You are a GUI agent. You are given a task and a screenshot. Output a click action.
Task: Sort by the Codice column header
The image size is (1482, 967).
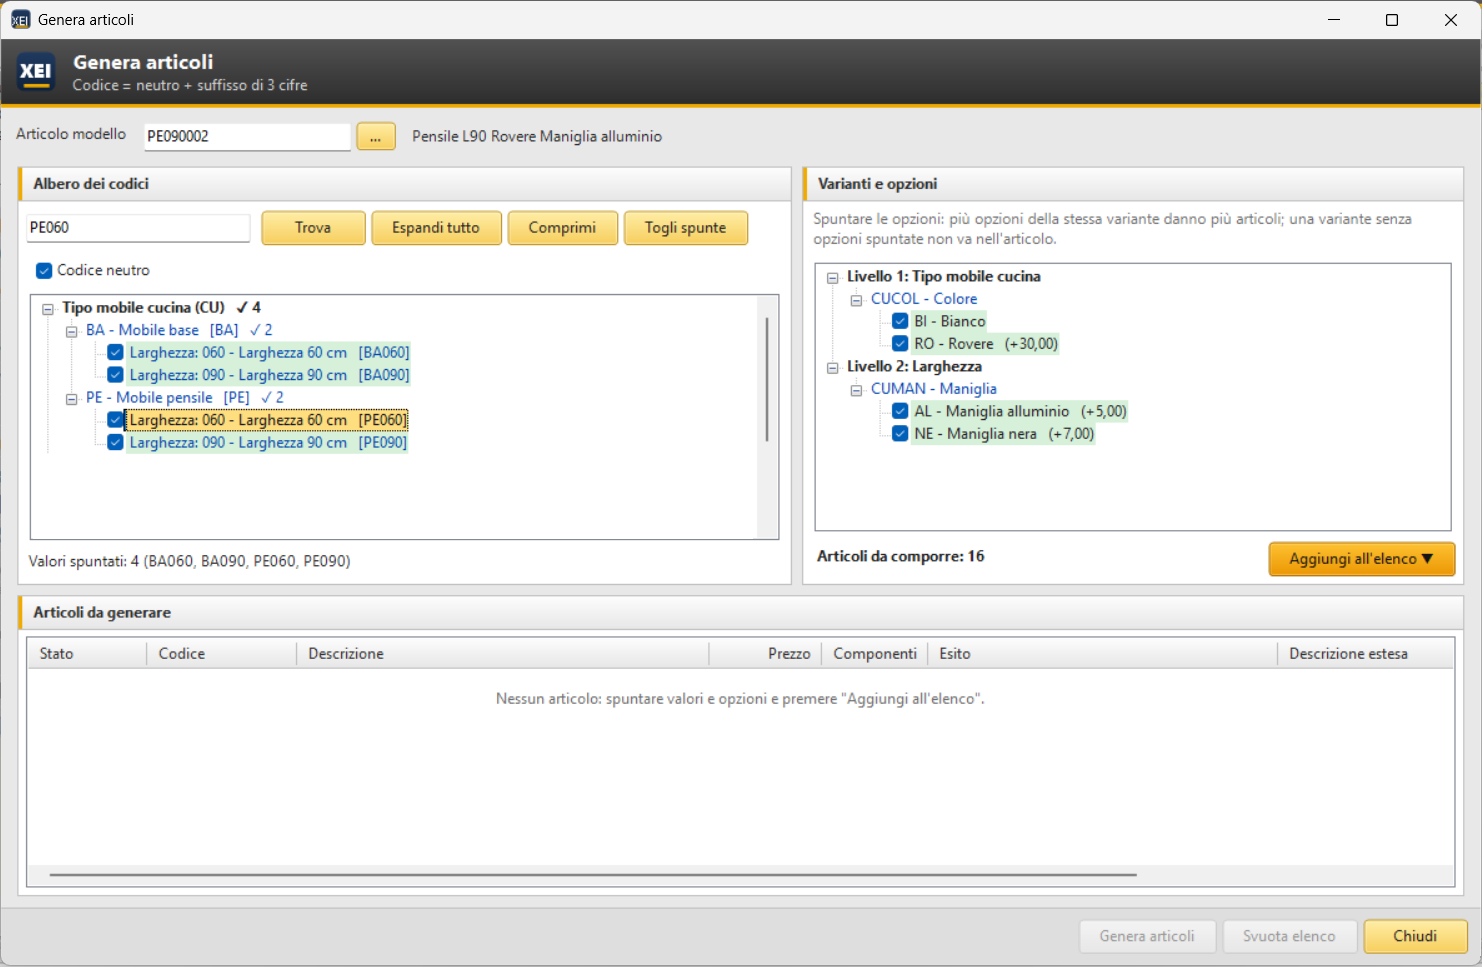tap(222, 654)
